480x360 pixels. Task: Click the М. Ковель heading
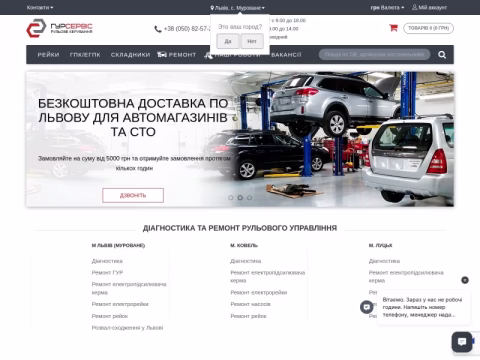click(244, 245)
